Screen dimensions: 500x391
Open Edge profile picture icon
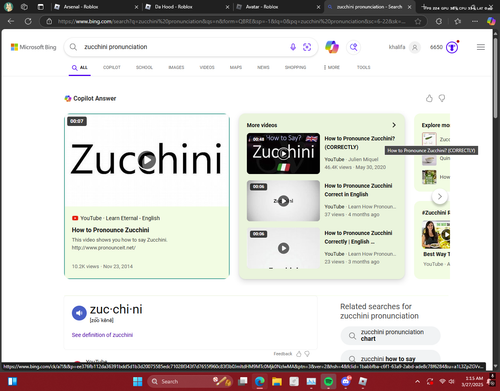[8, 7]
